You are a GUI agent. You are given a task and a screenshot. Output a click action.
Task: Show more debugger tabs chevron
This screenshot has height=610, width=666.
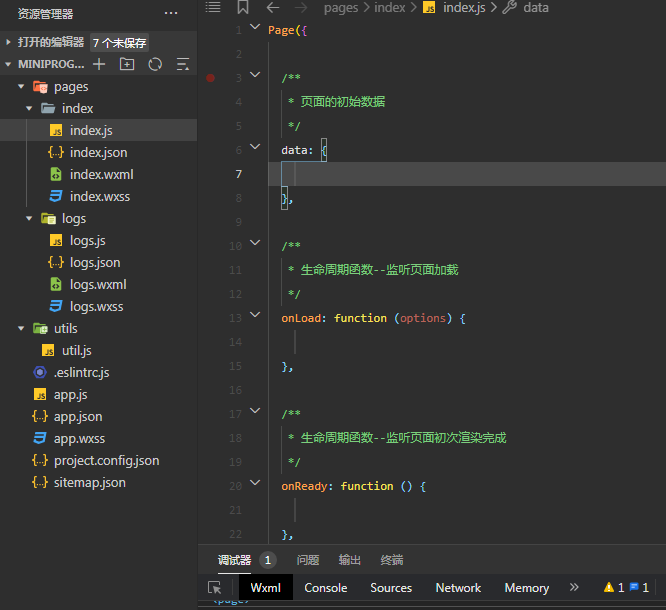pos(574,587)
